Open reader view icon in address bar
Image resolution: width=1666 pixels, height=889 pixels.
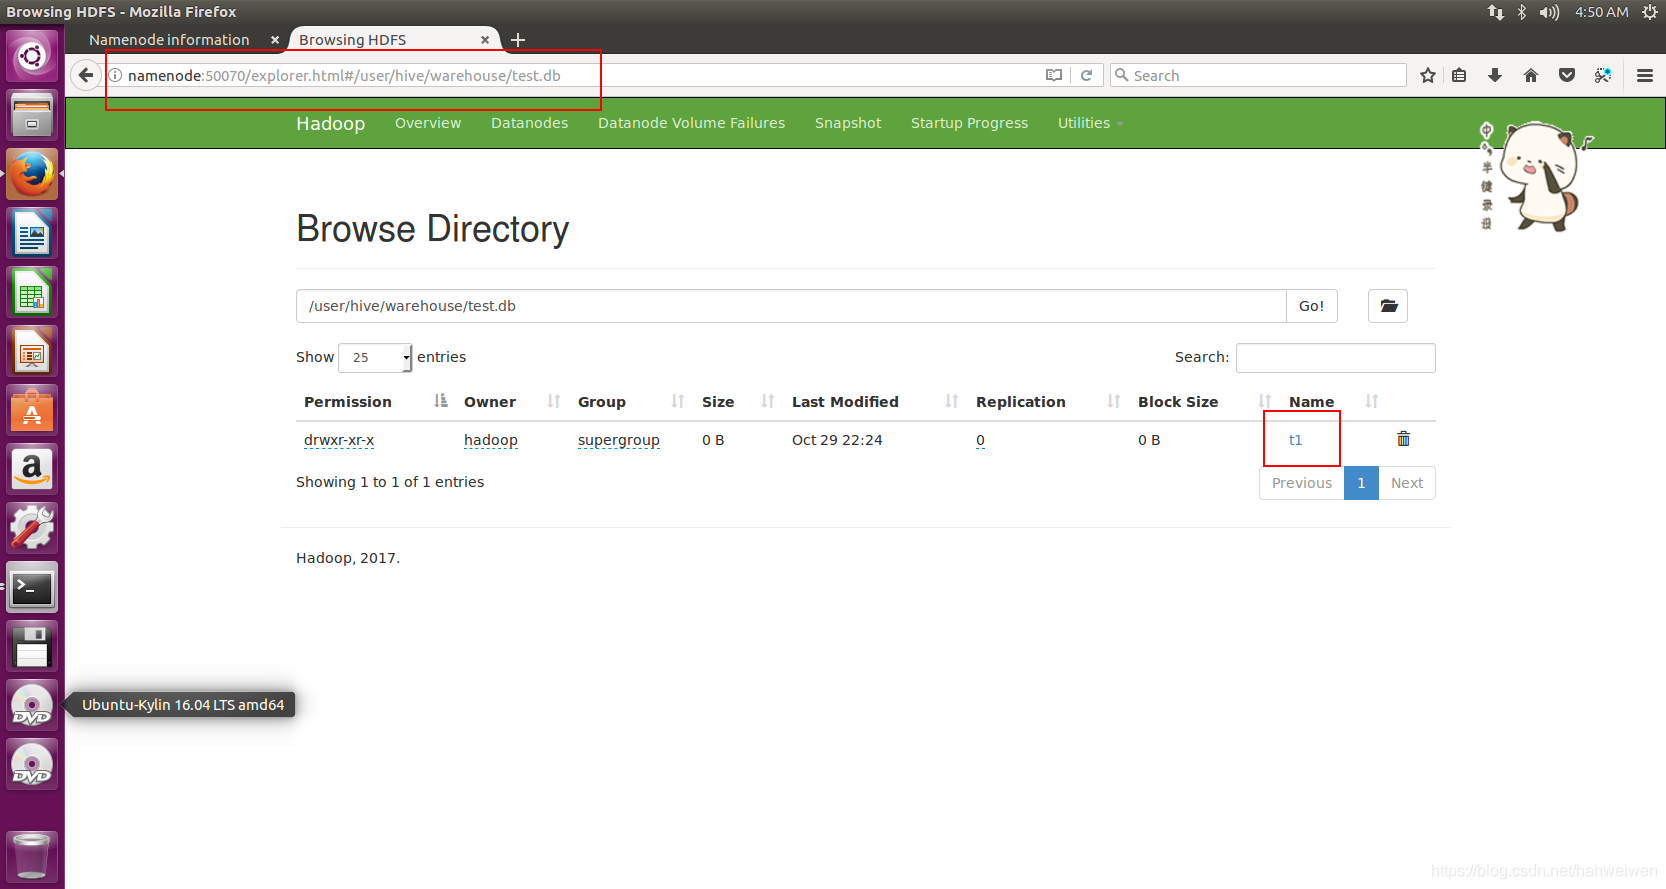(1053, 75)
